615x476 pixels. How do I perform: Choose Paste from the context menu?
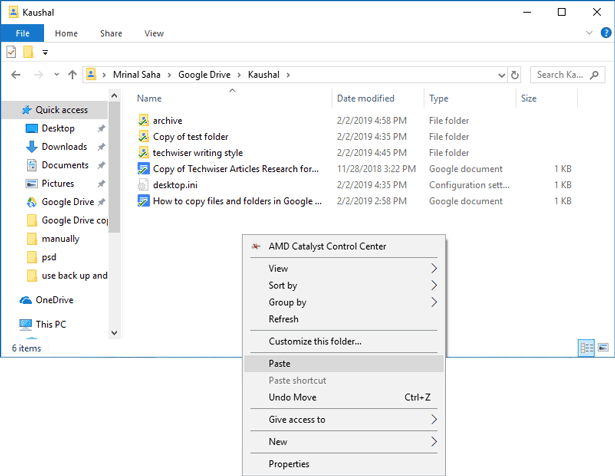(x=344, y=363)
